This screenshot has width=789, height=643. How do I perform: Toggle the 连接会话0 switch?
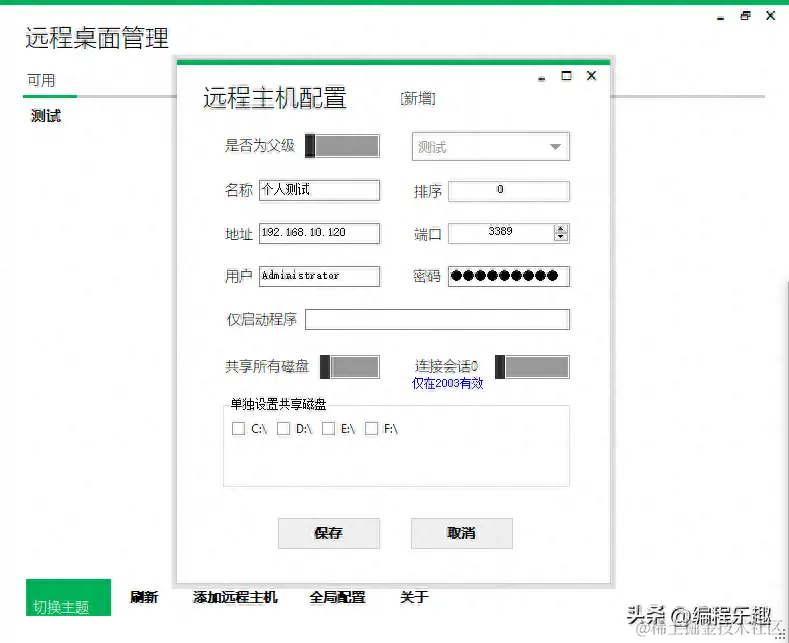[x=532, y=367]
